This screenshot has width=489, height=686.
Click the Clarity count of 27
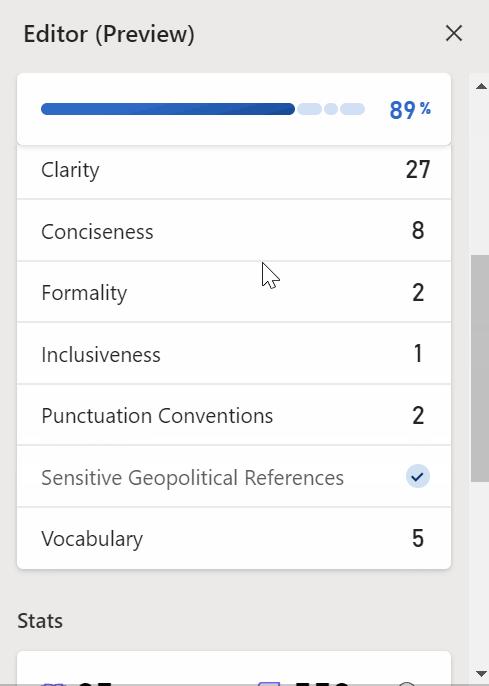pos(418,169)
